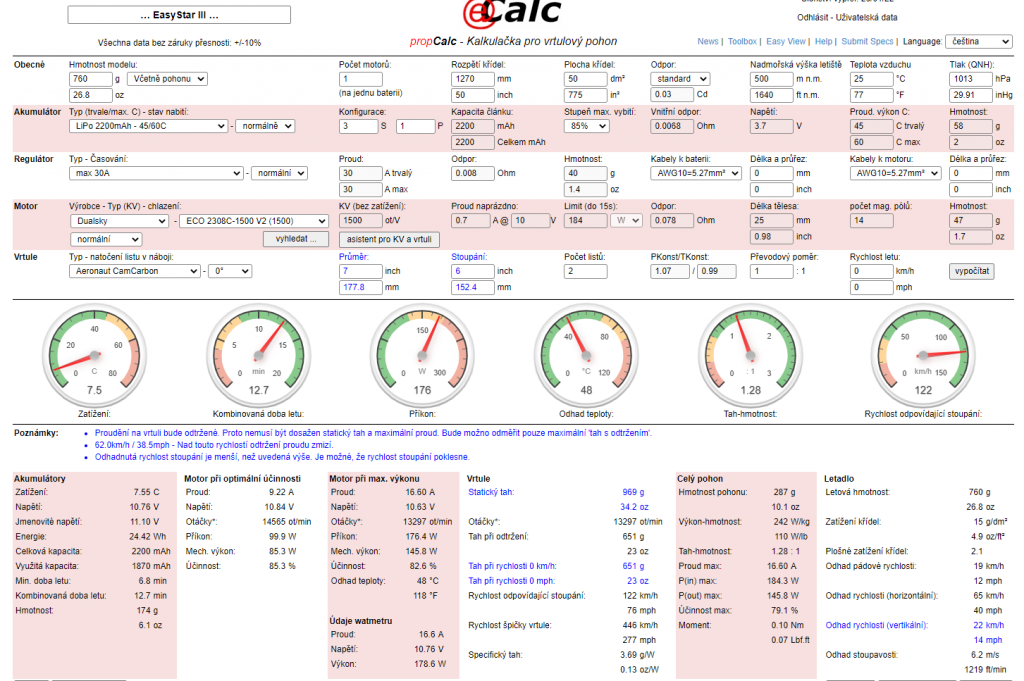The height and width of the screenshot is (681, 1024).
Task: Click the Kombinovaná doba letu gauge
Action: tap(259, 353)
